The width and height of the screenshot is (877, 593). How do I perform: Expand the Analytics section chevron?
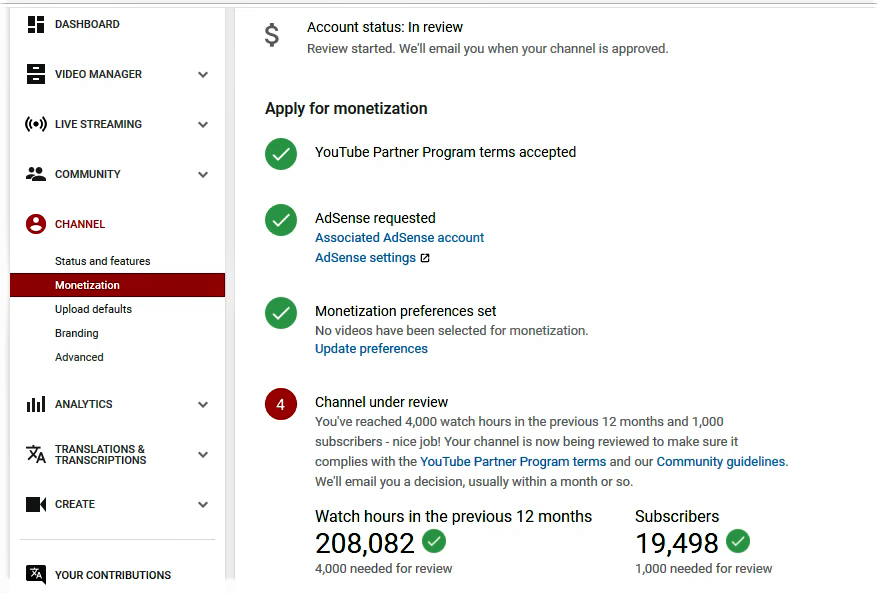[x=203, y=404]
